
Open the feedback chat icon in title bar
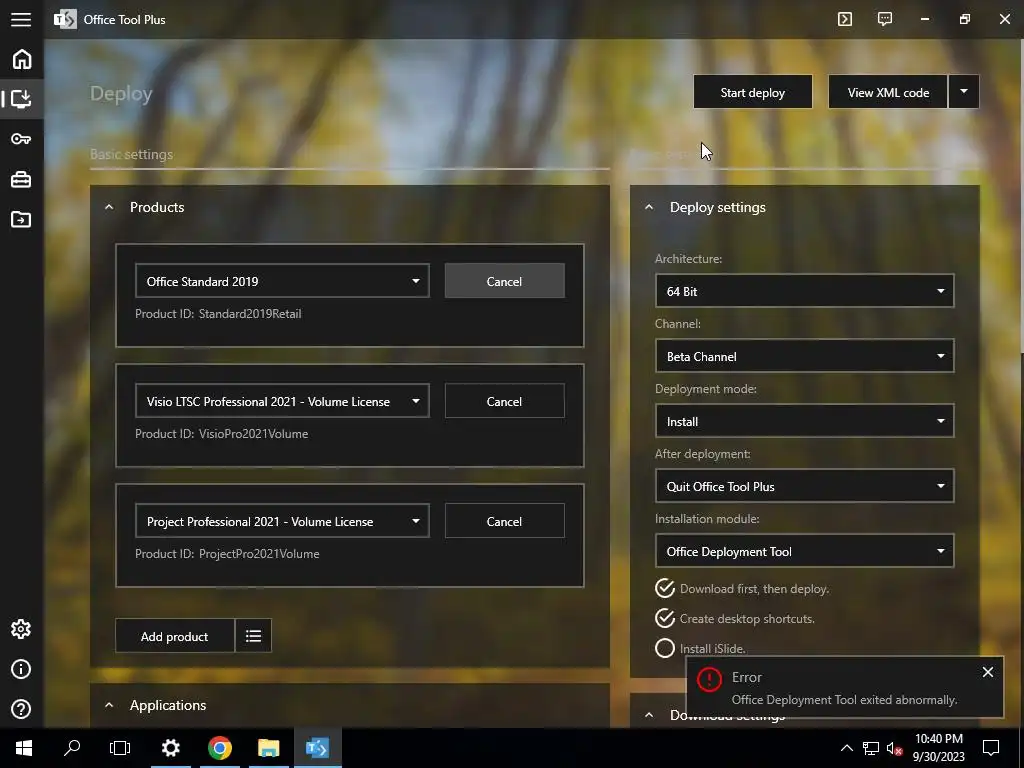(x=885, y=19)
